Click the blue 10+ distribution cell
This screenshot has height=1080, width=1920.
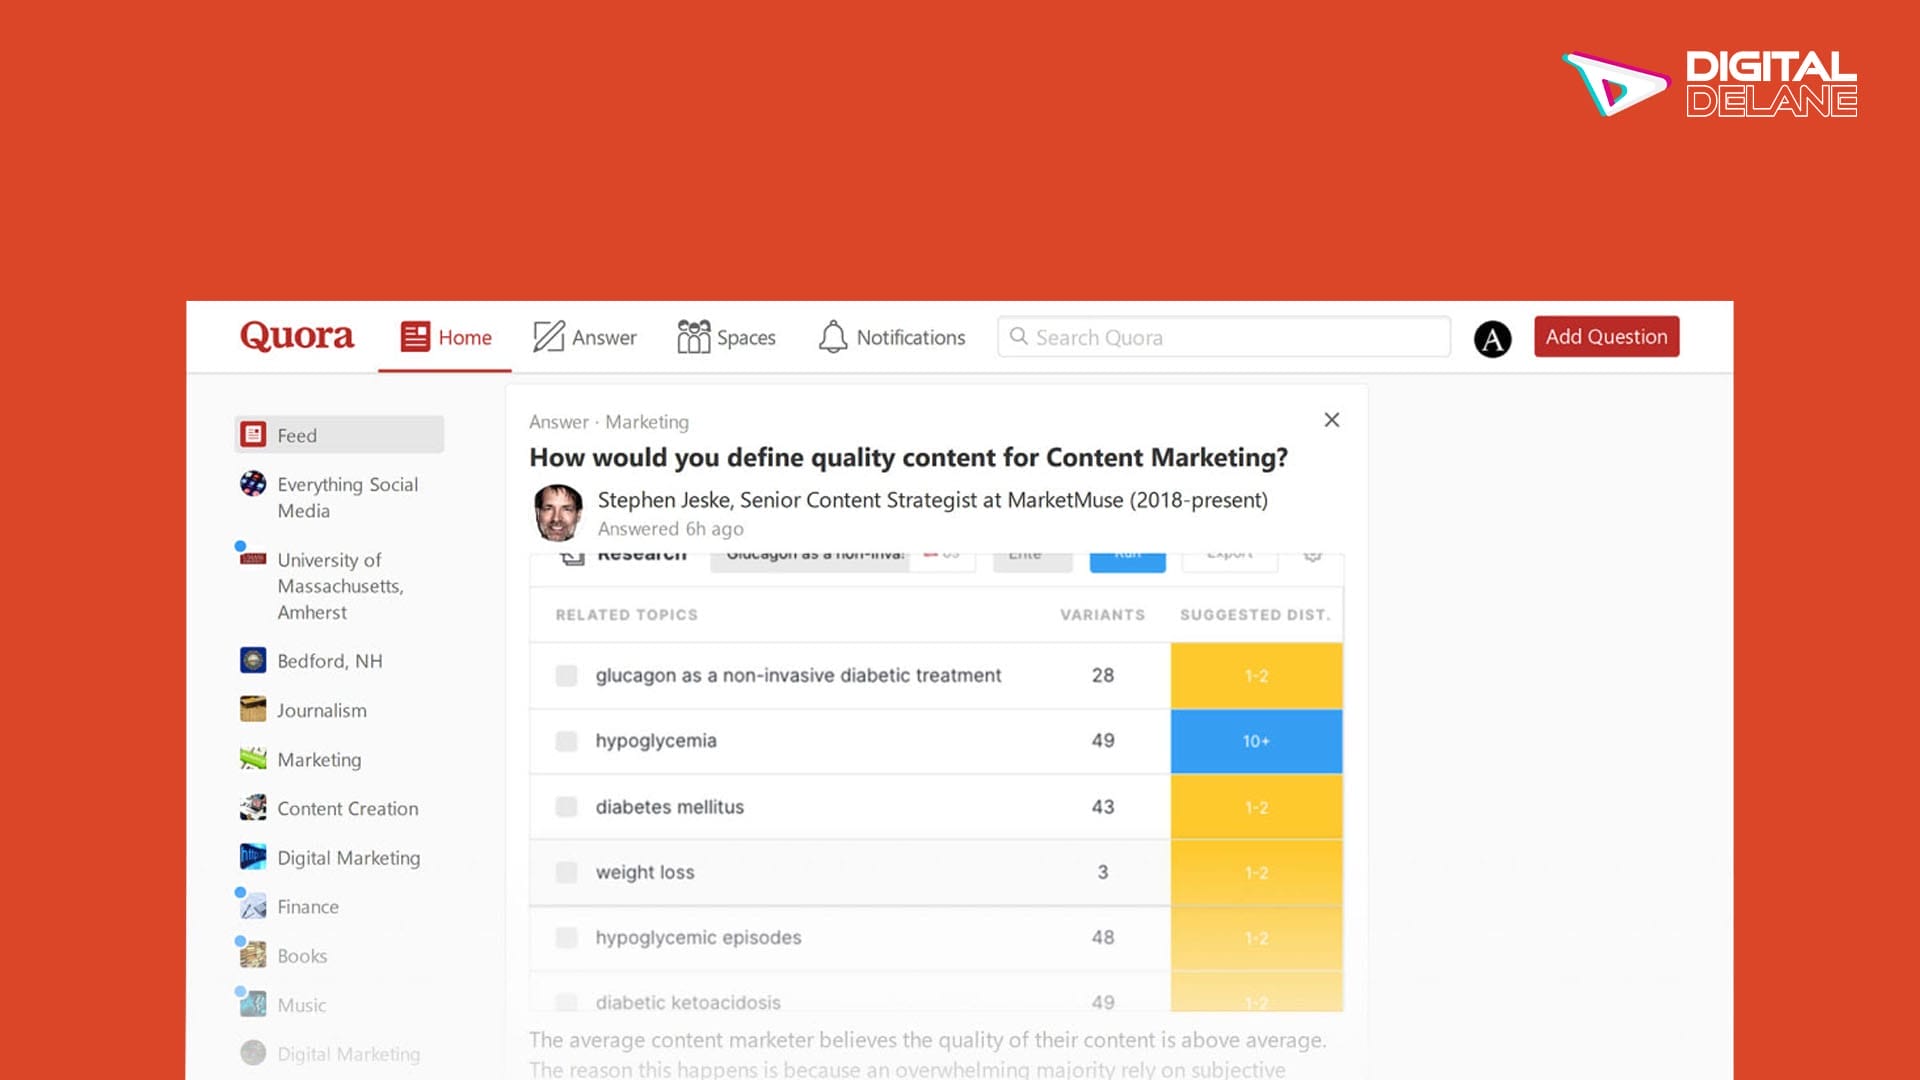pos(1256,741)
